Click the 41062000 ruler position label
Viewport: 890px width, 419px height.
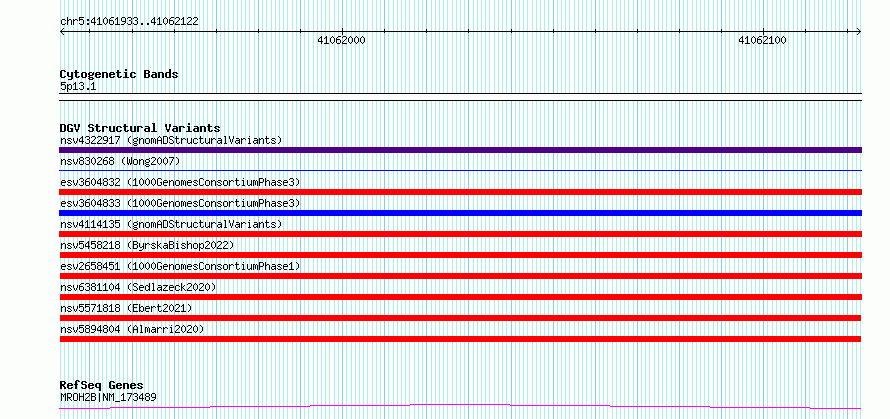341,41
